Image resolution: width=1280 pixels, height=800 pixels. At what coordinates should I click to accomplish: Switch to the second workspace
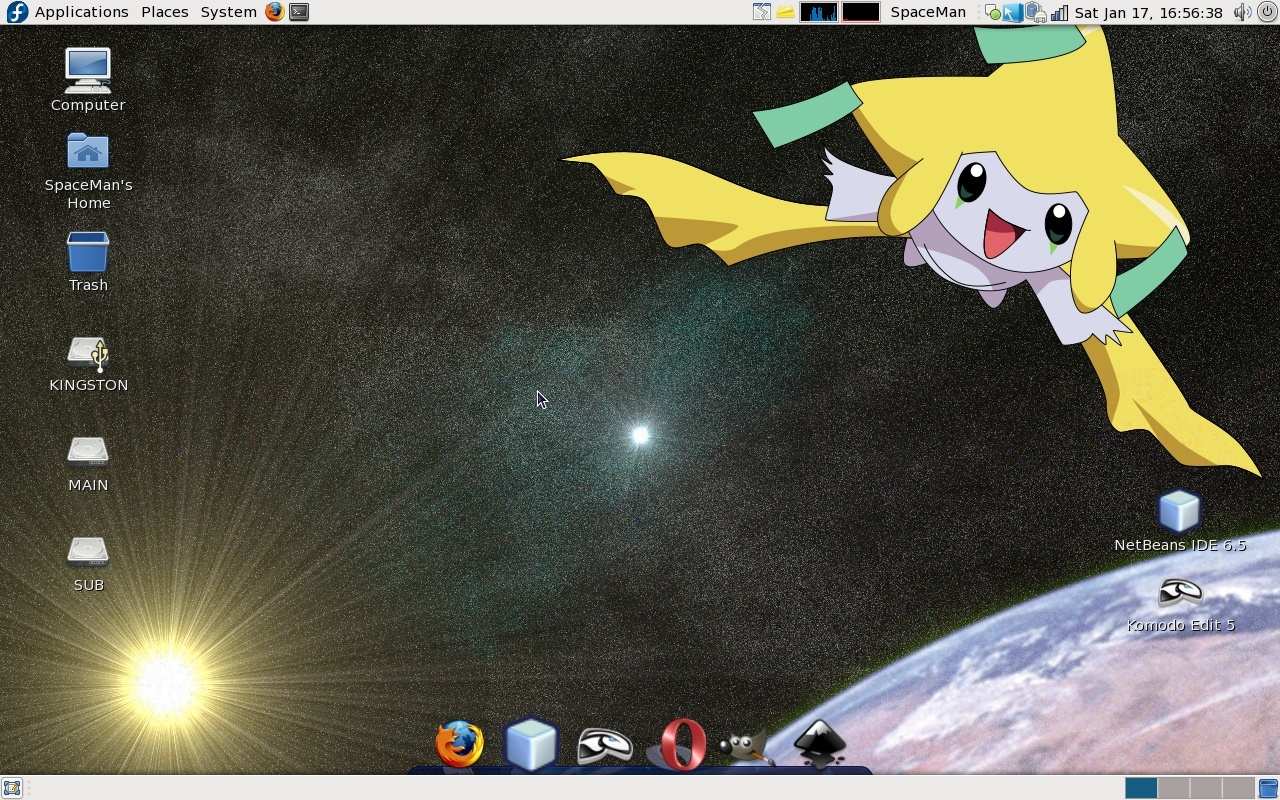pyautogui.click(x=1173, y=788)
